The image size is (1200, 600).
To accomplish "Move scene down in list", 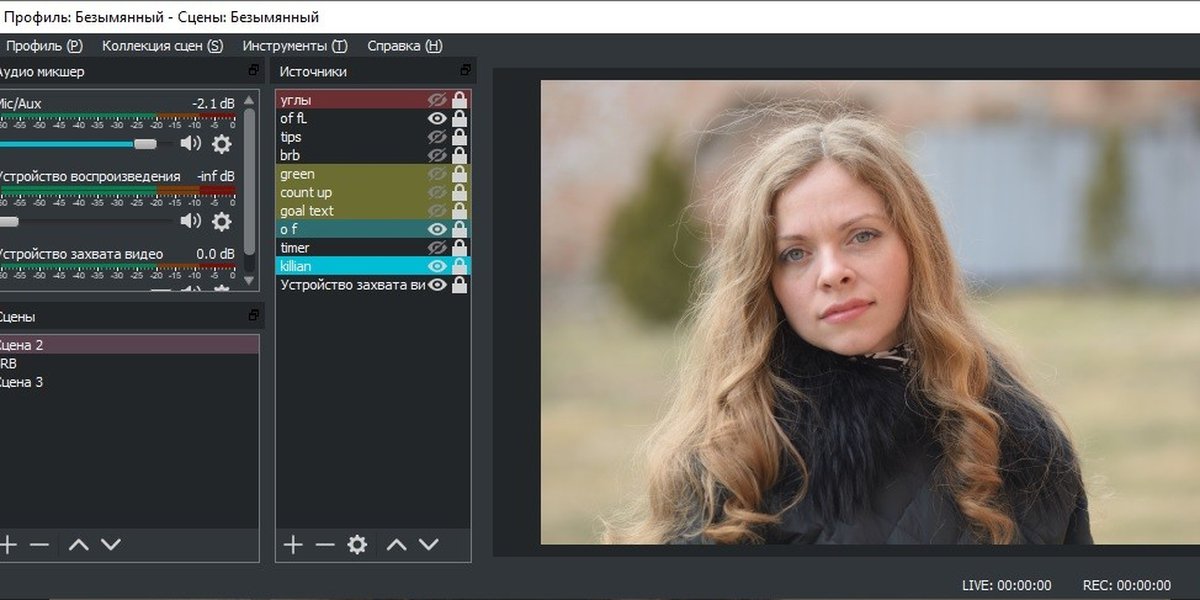I will 111,545.
